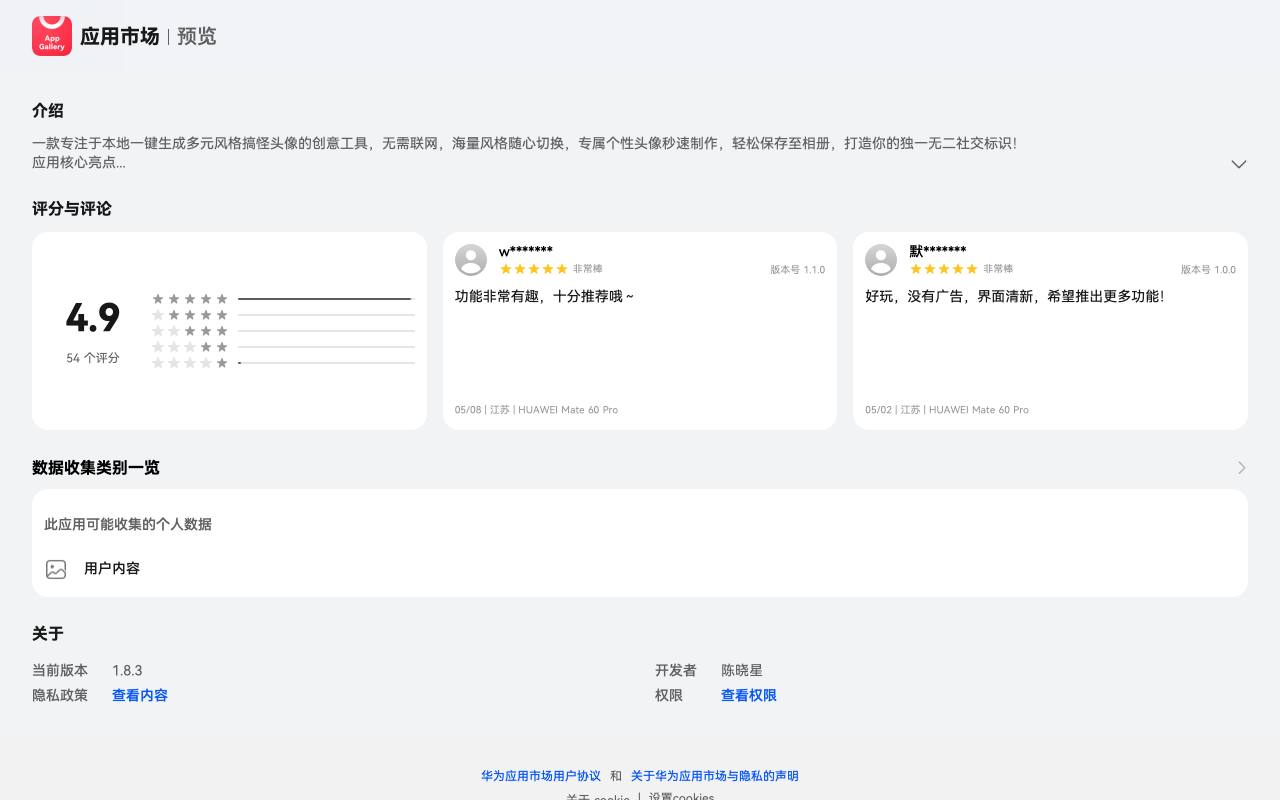The width and height of the screenshot is (1280, 800).
Task: Click 版本号 1.1.0 label
Action: click(x=798, y=270)
